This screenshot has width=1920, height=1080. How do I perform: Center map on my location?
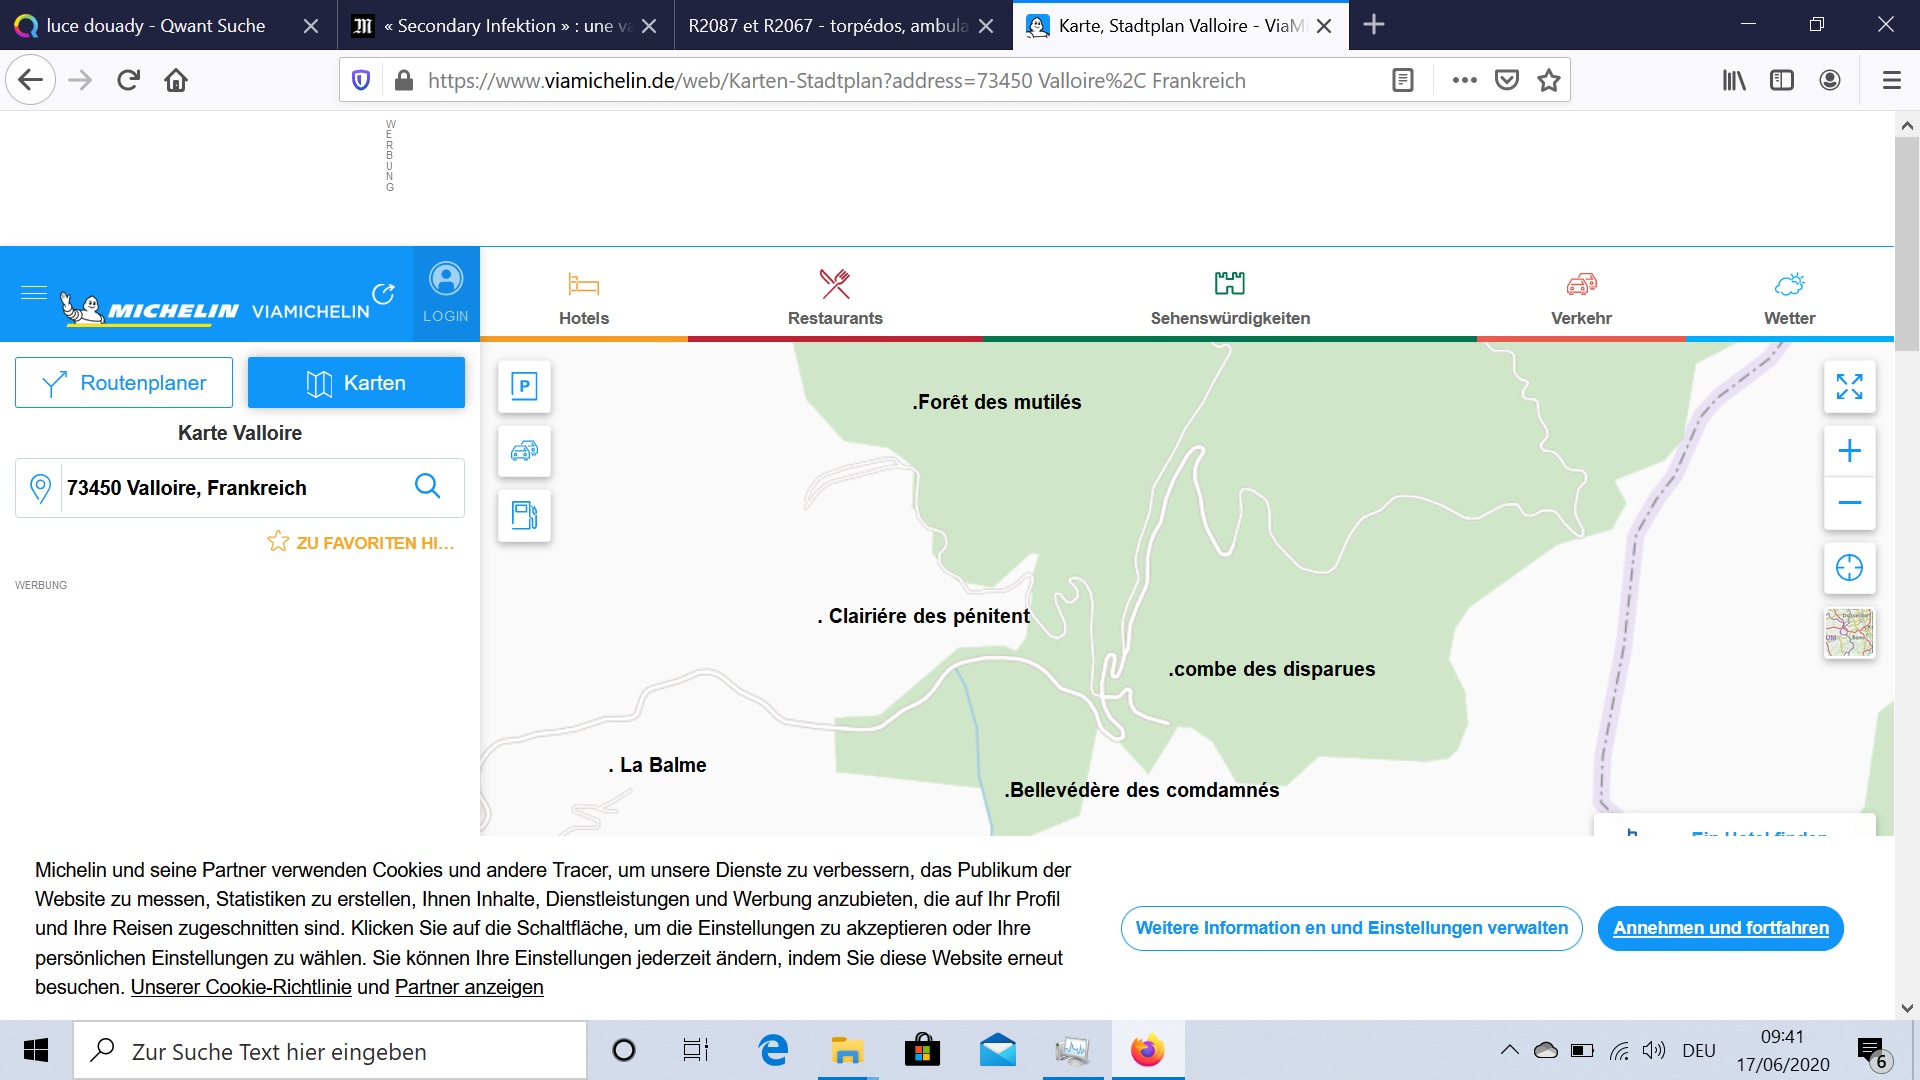tap(1849, 568)
